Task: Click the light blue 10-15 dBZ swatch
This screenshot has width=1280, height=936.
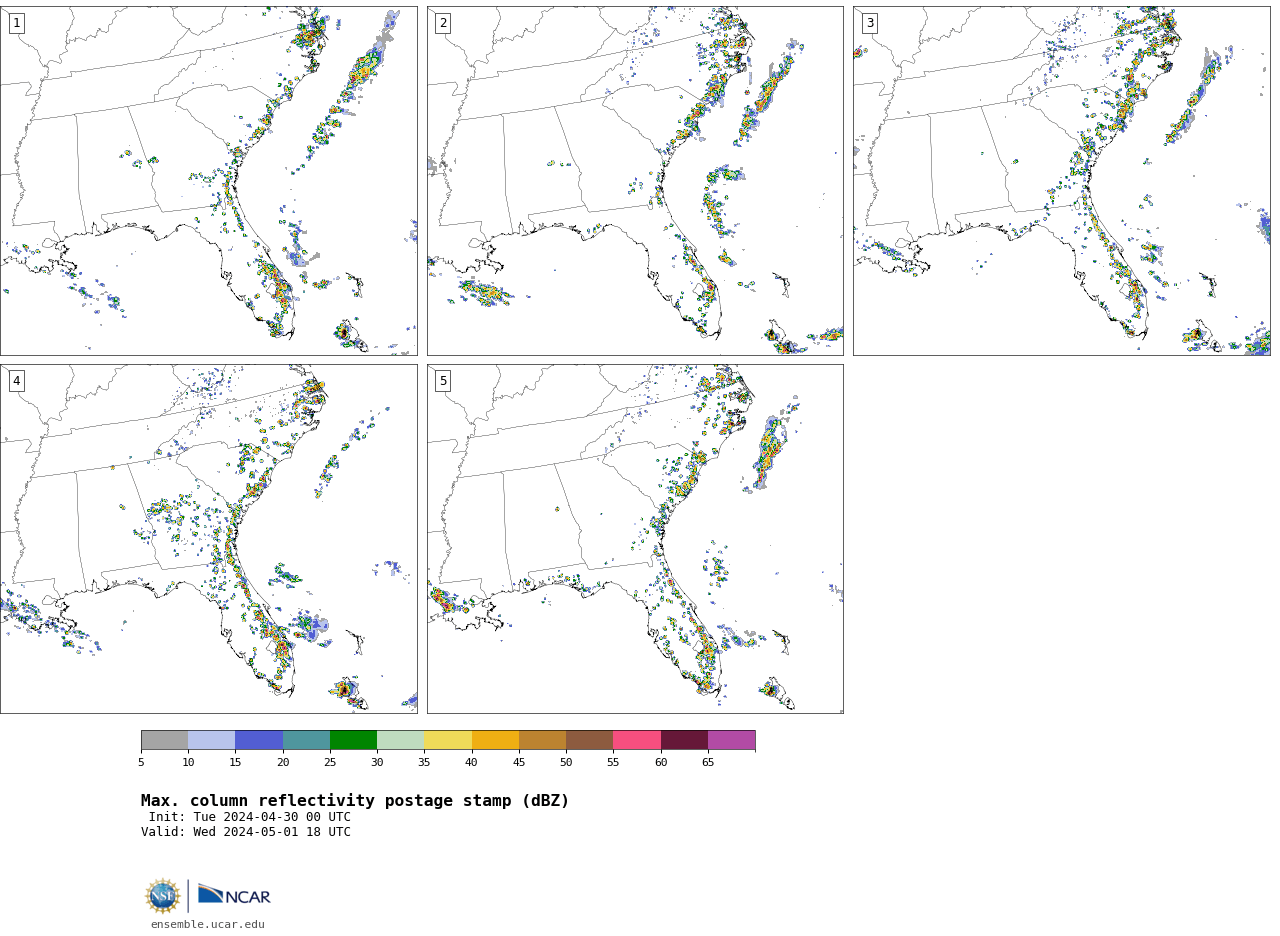Action: (211, 740)
